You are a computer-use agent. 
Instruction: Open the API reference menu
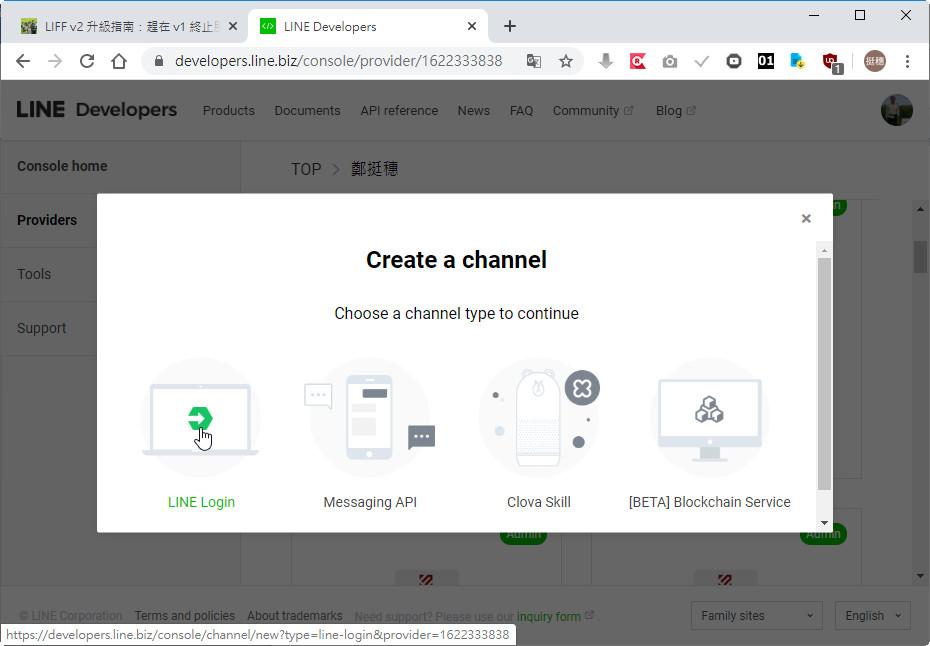[x=399, y=110]
